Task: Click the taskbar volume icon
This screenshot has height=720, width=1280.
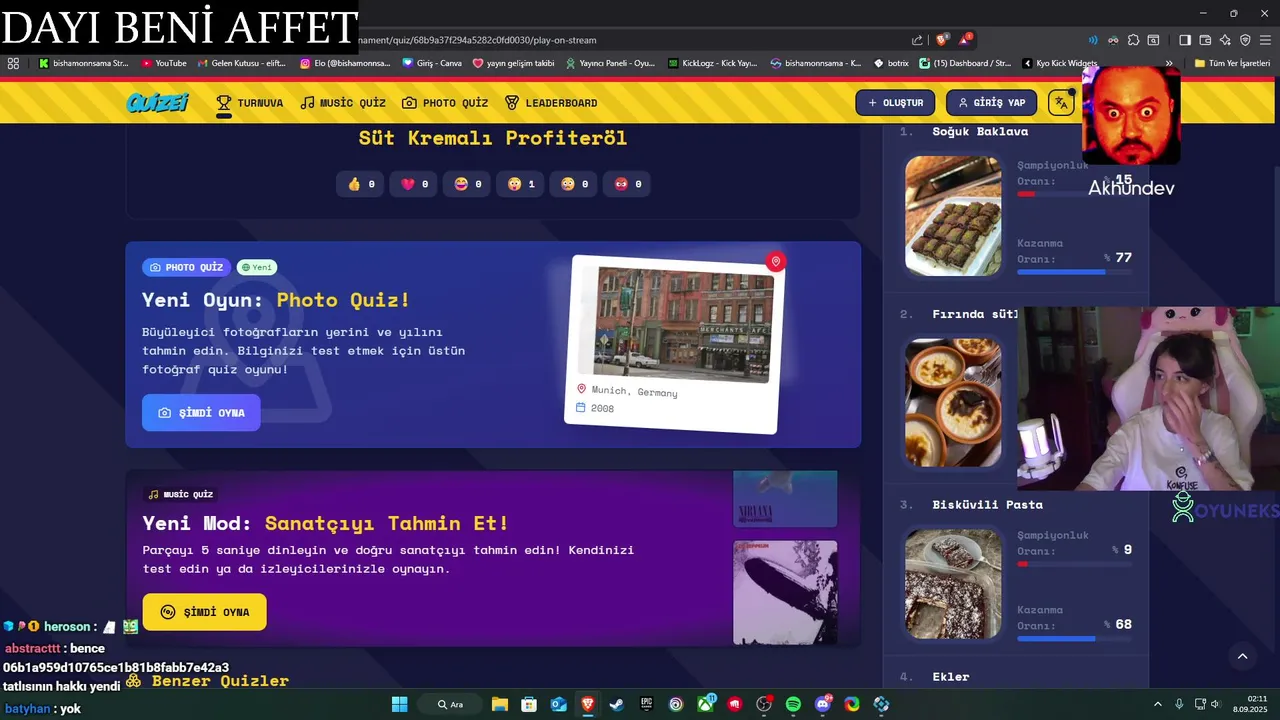Action: (x=1215, y=704)
